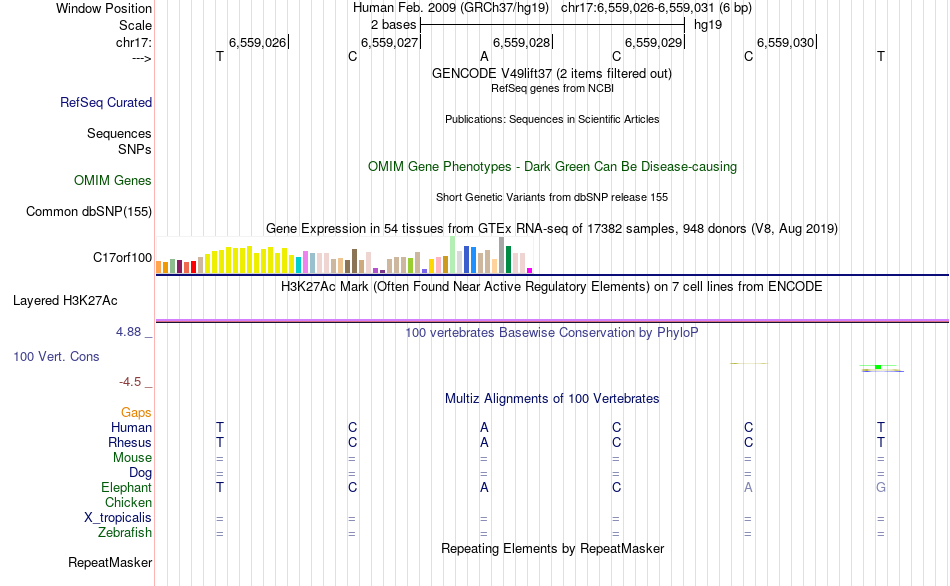Click the dark green GTEx expression bar
The width and height of the screenshot is (950, 586).
click(x=509, y=259)
